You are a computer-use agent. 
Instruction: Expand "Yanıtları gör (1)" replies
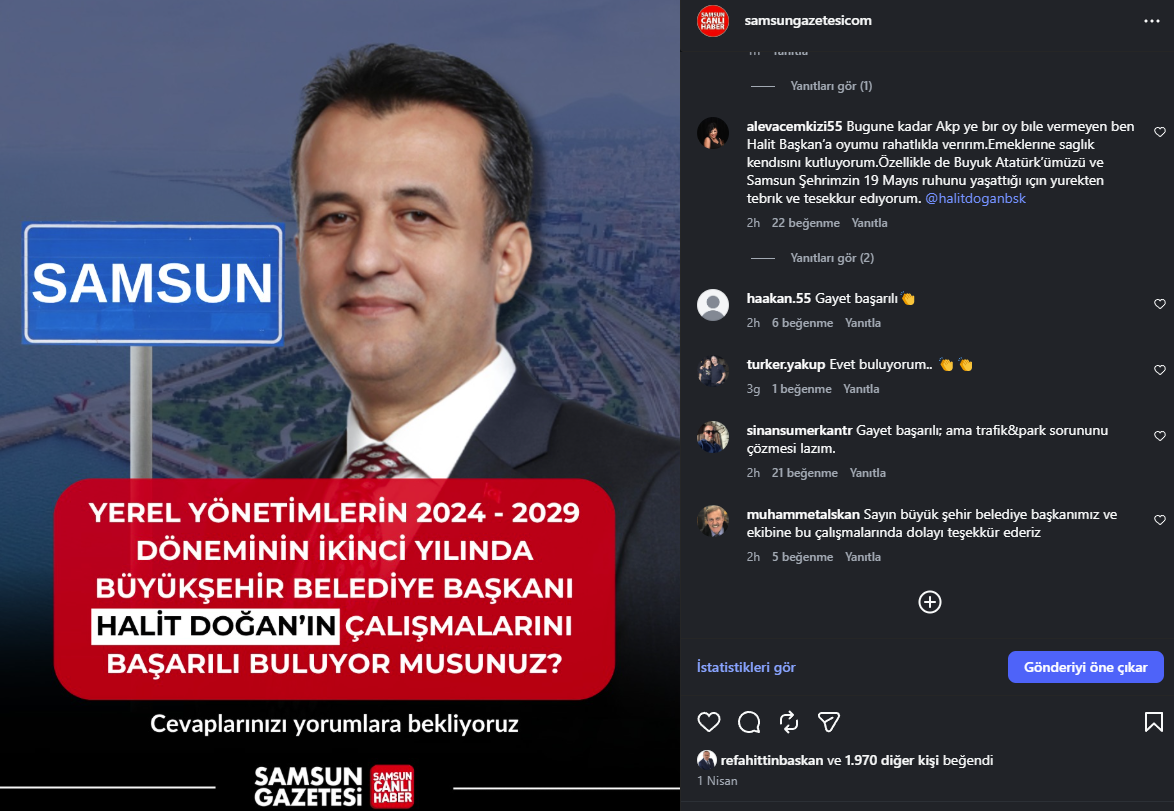coord(831,86)
